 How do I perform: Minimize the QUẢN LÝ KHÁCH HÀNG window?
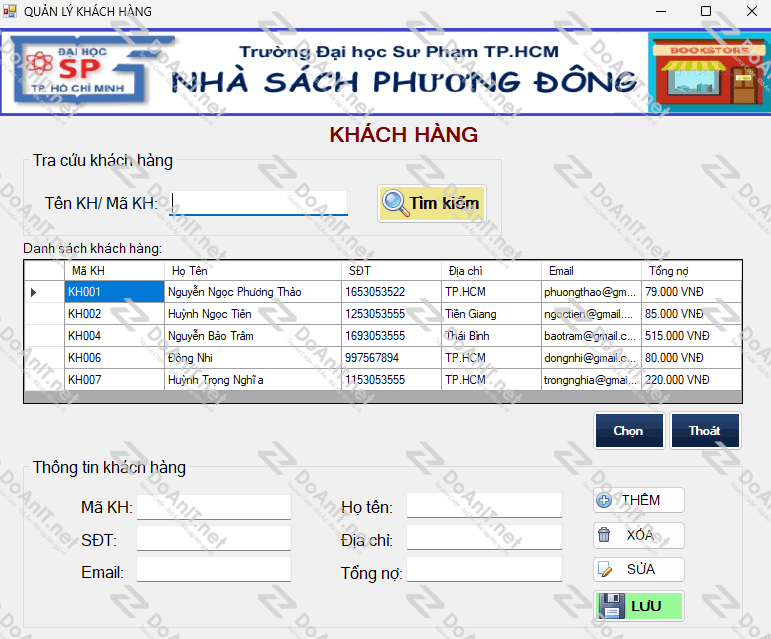click(661, 11)
